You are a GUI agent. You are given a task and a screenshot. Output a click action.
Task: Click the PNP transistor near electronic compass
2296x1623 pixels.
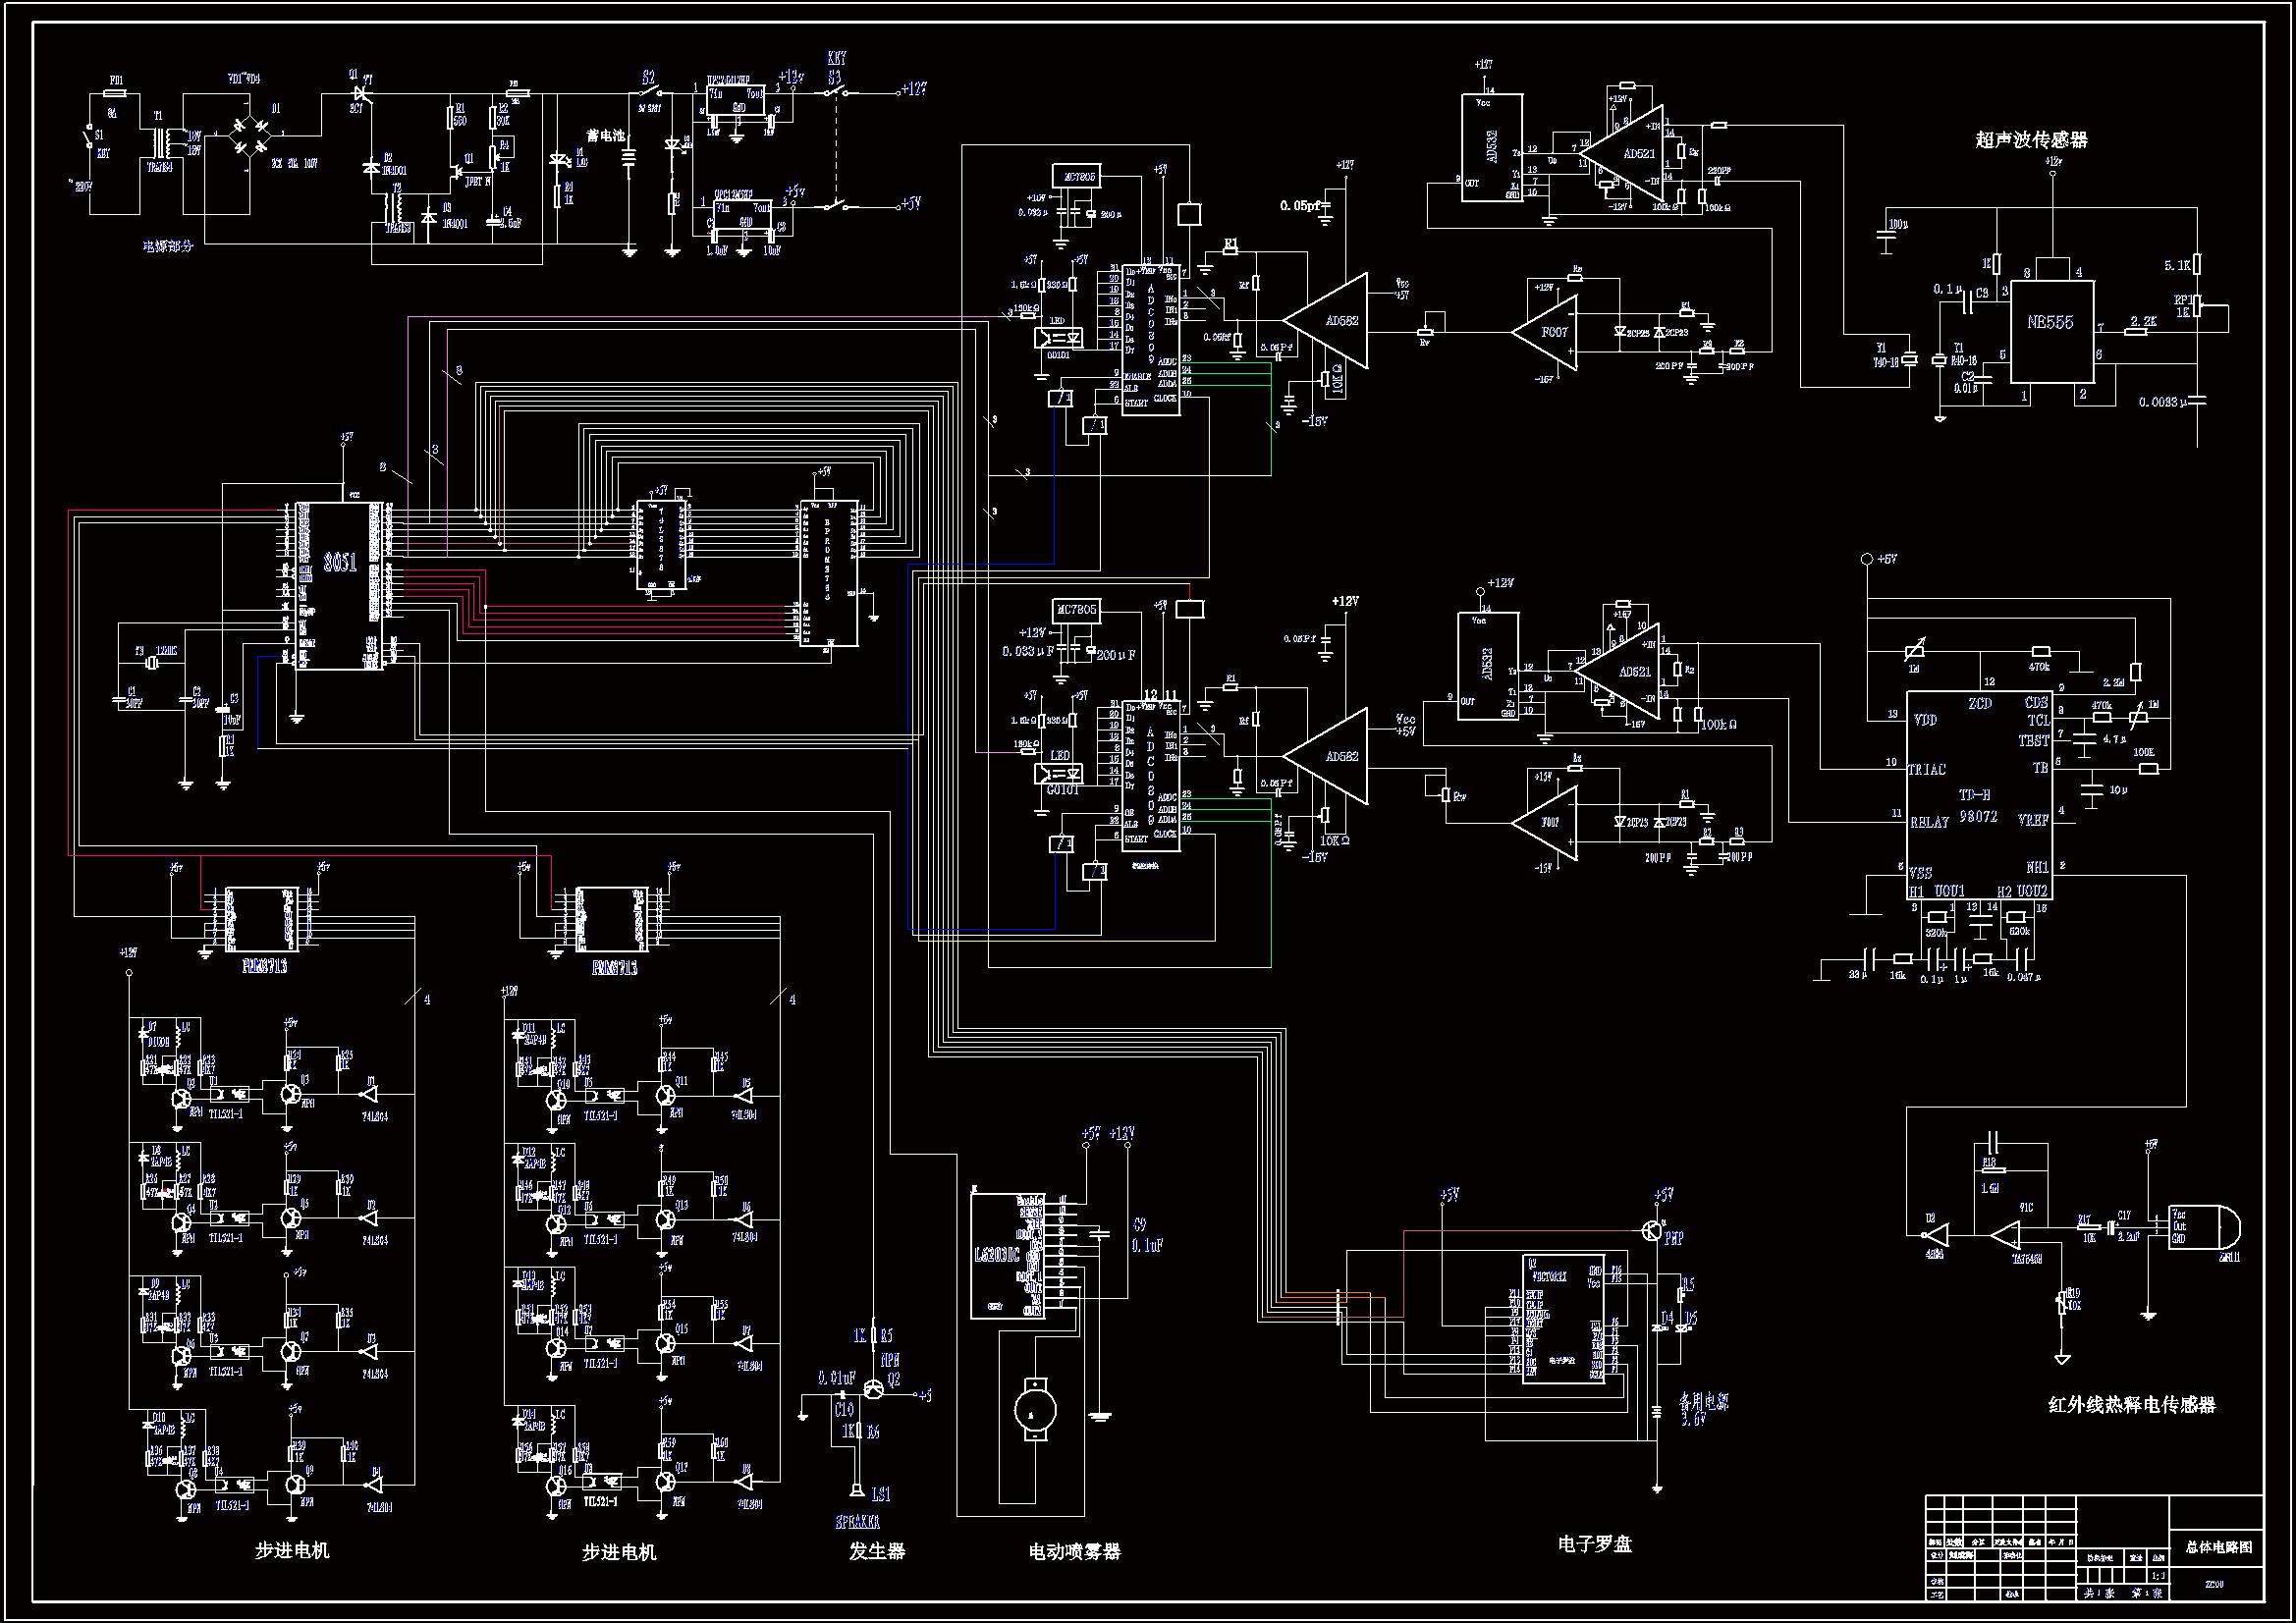point(1651,1231)
